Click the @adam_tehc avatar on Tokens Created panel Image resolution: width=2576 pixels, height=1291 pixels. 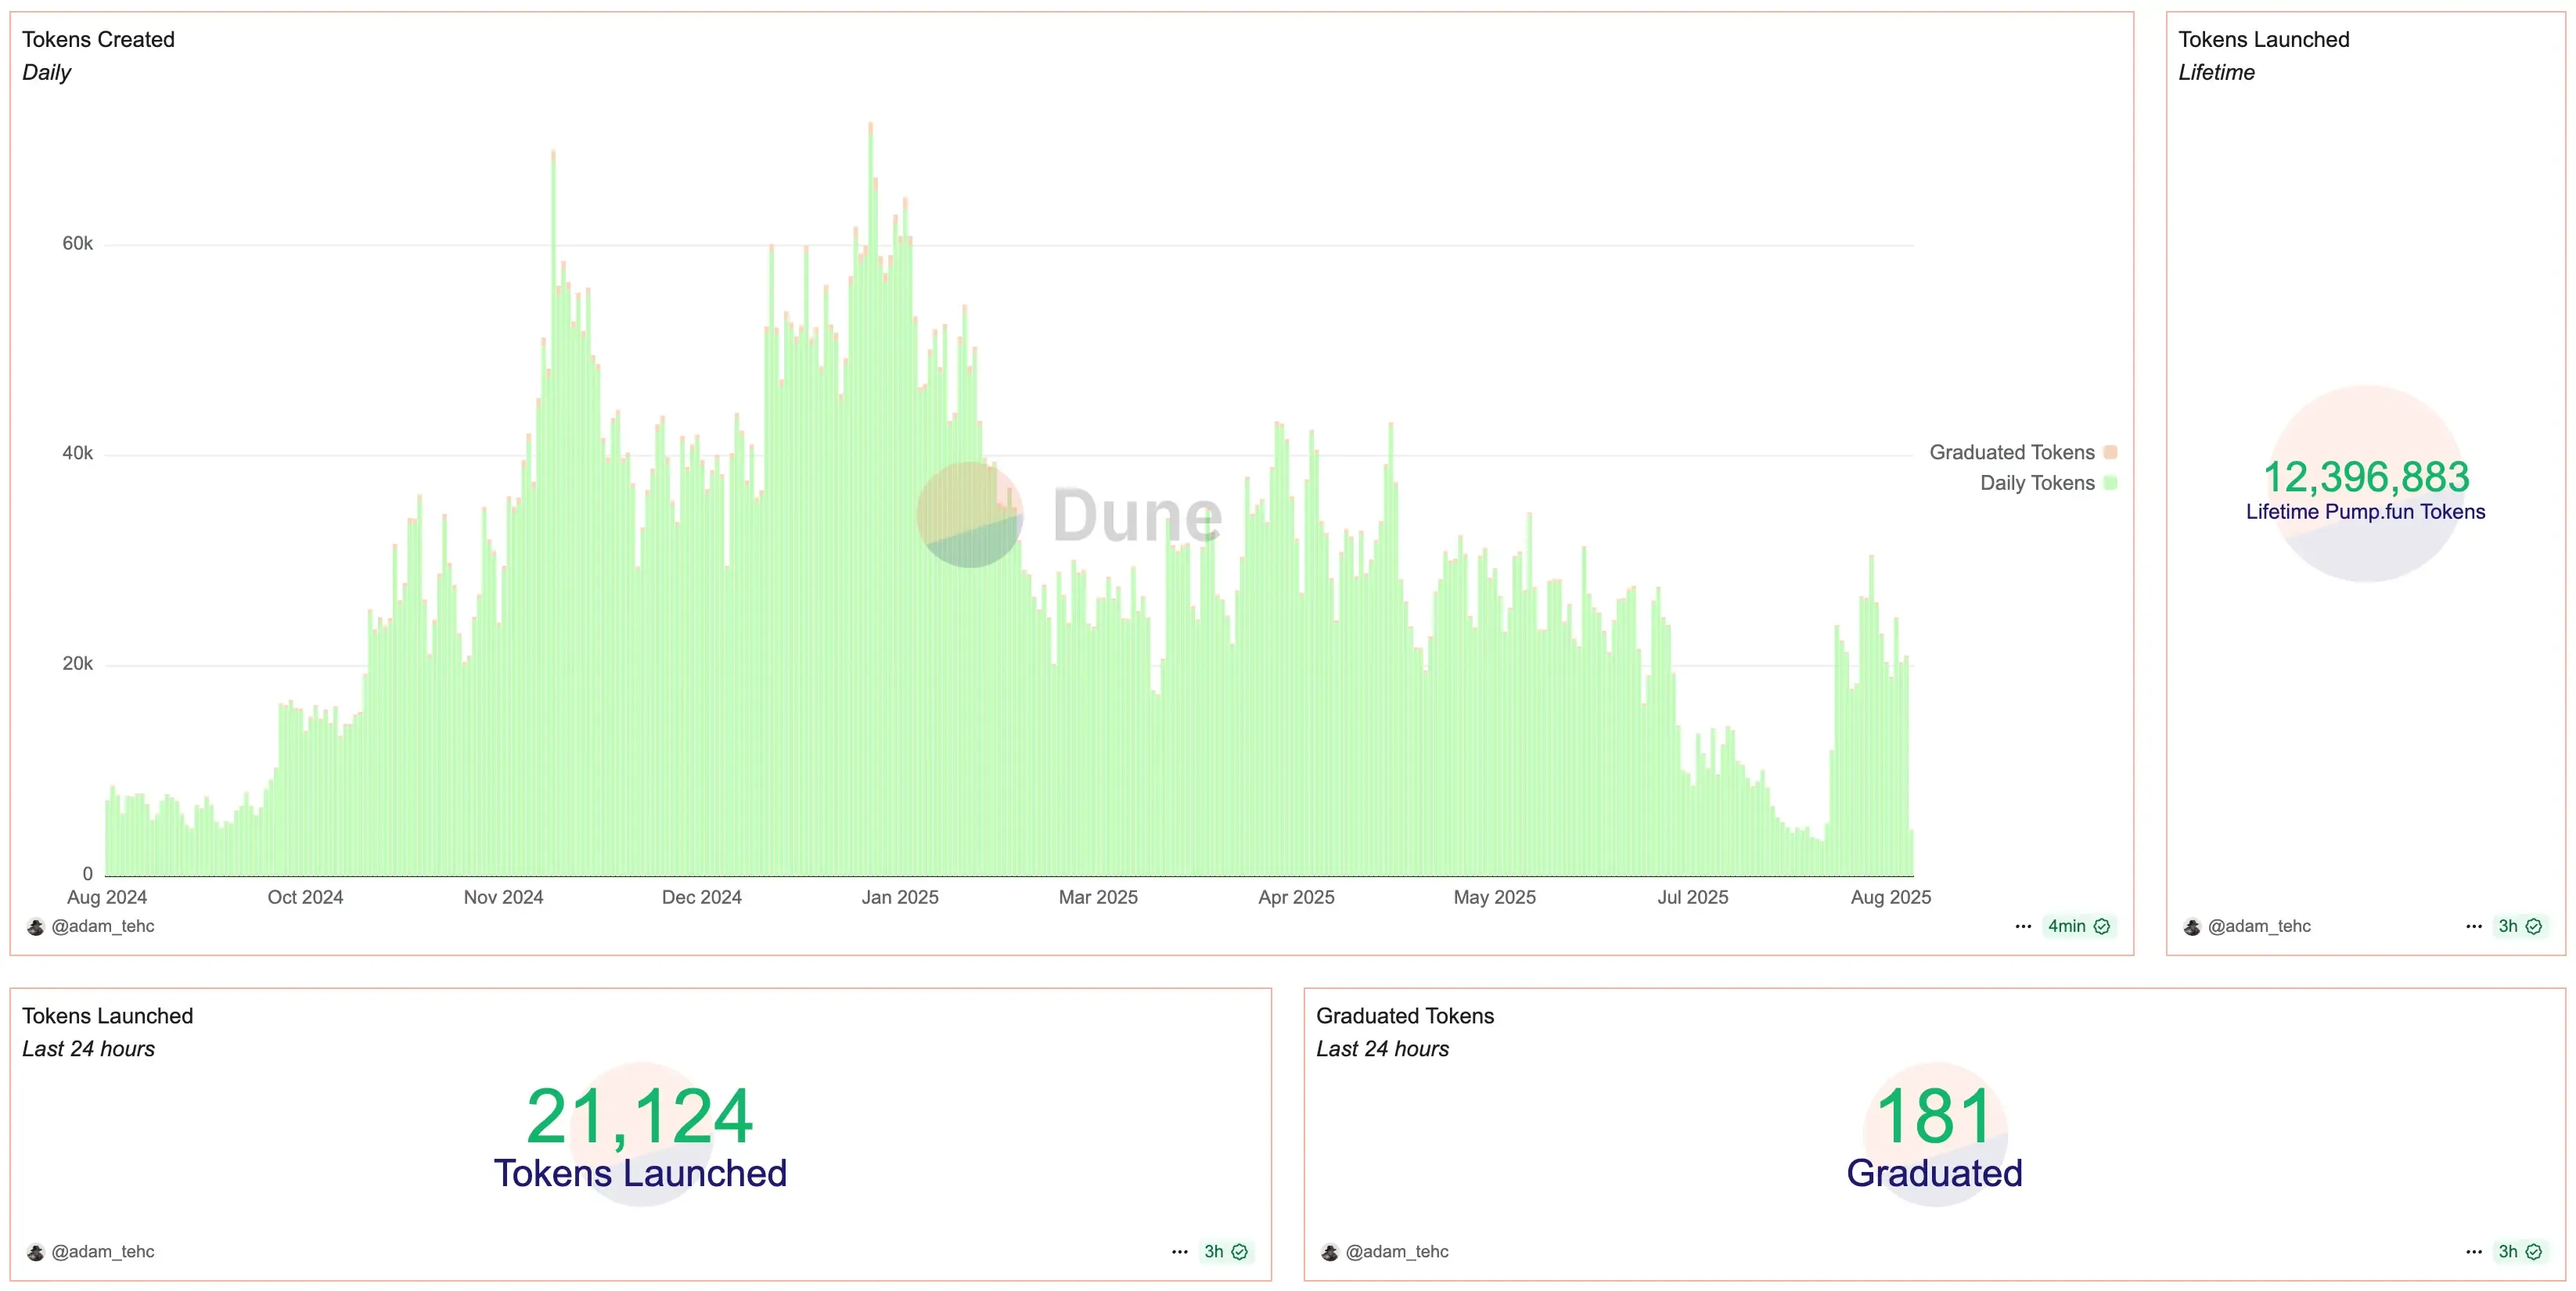click(36, 926)
